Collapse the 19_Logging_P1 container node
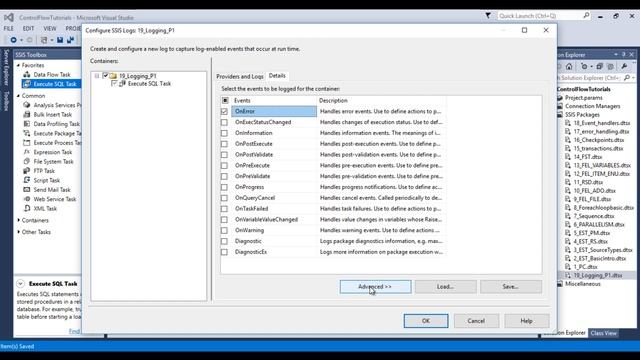Screen dimensions: 640x360 97,76
